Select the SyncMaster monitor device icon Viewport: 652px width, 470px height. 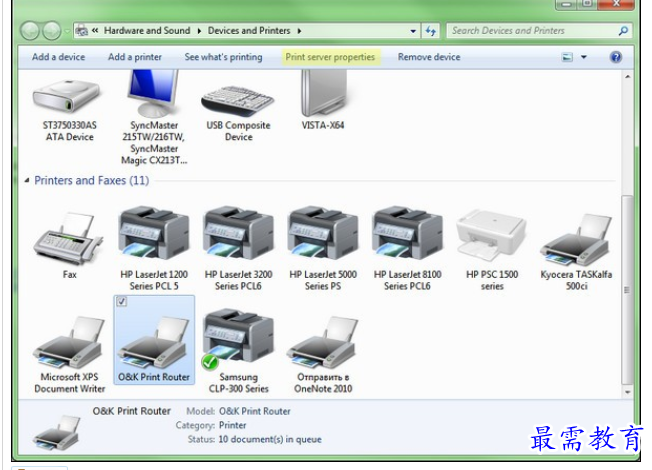click(153, 94)
